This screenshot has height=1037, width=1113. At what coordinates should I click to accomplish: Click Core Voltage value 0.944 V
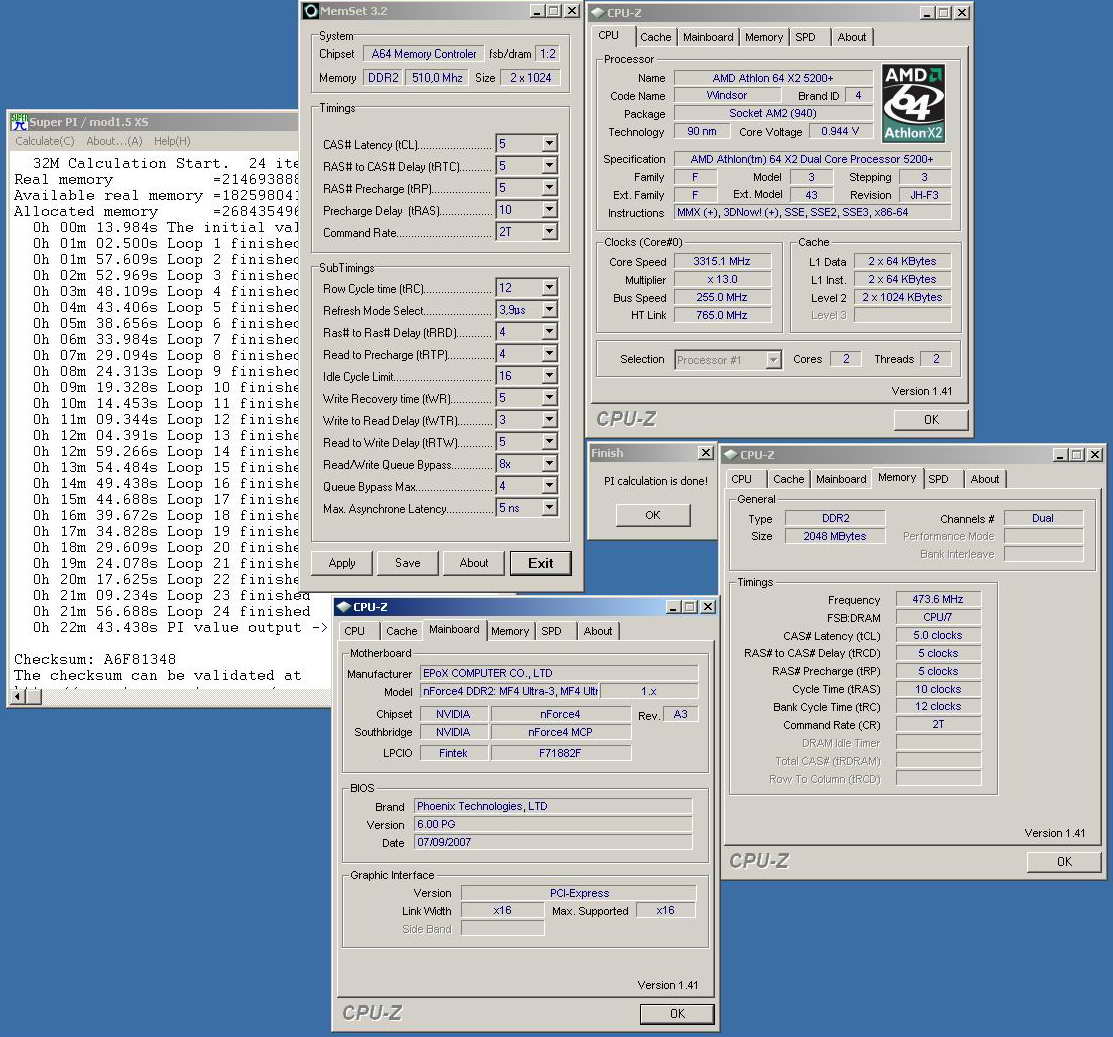(x=840, y=131)
